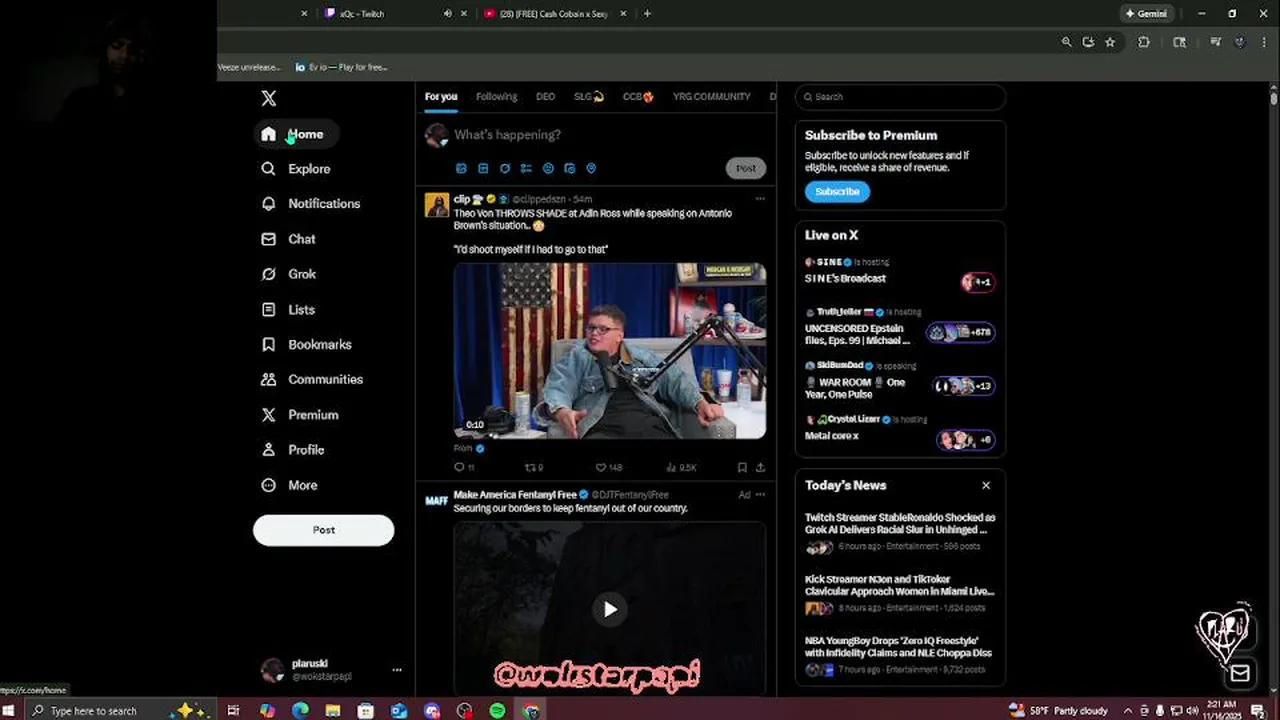Schedule post icon in the composer
1280x720 pixels.
click(x=570, y=169)
